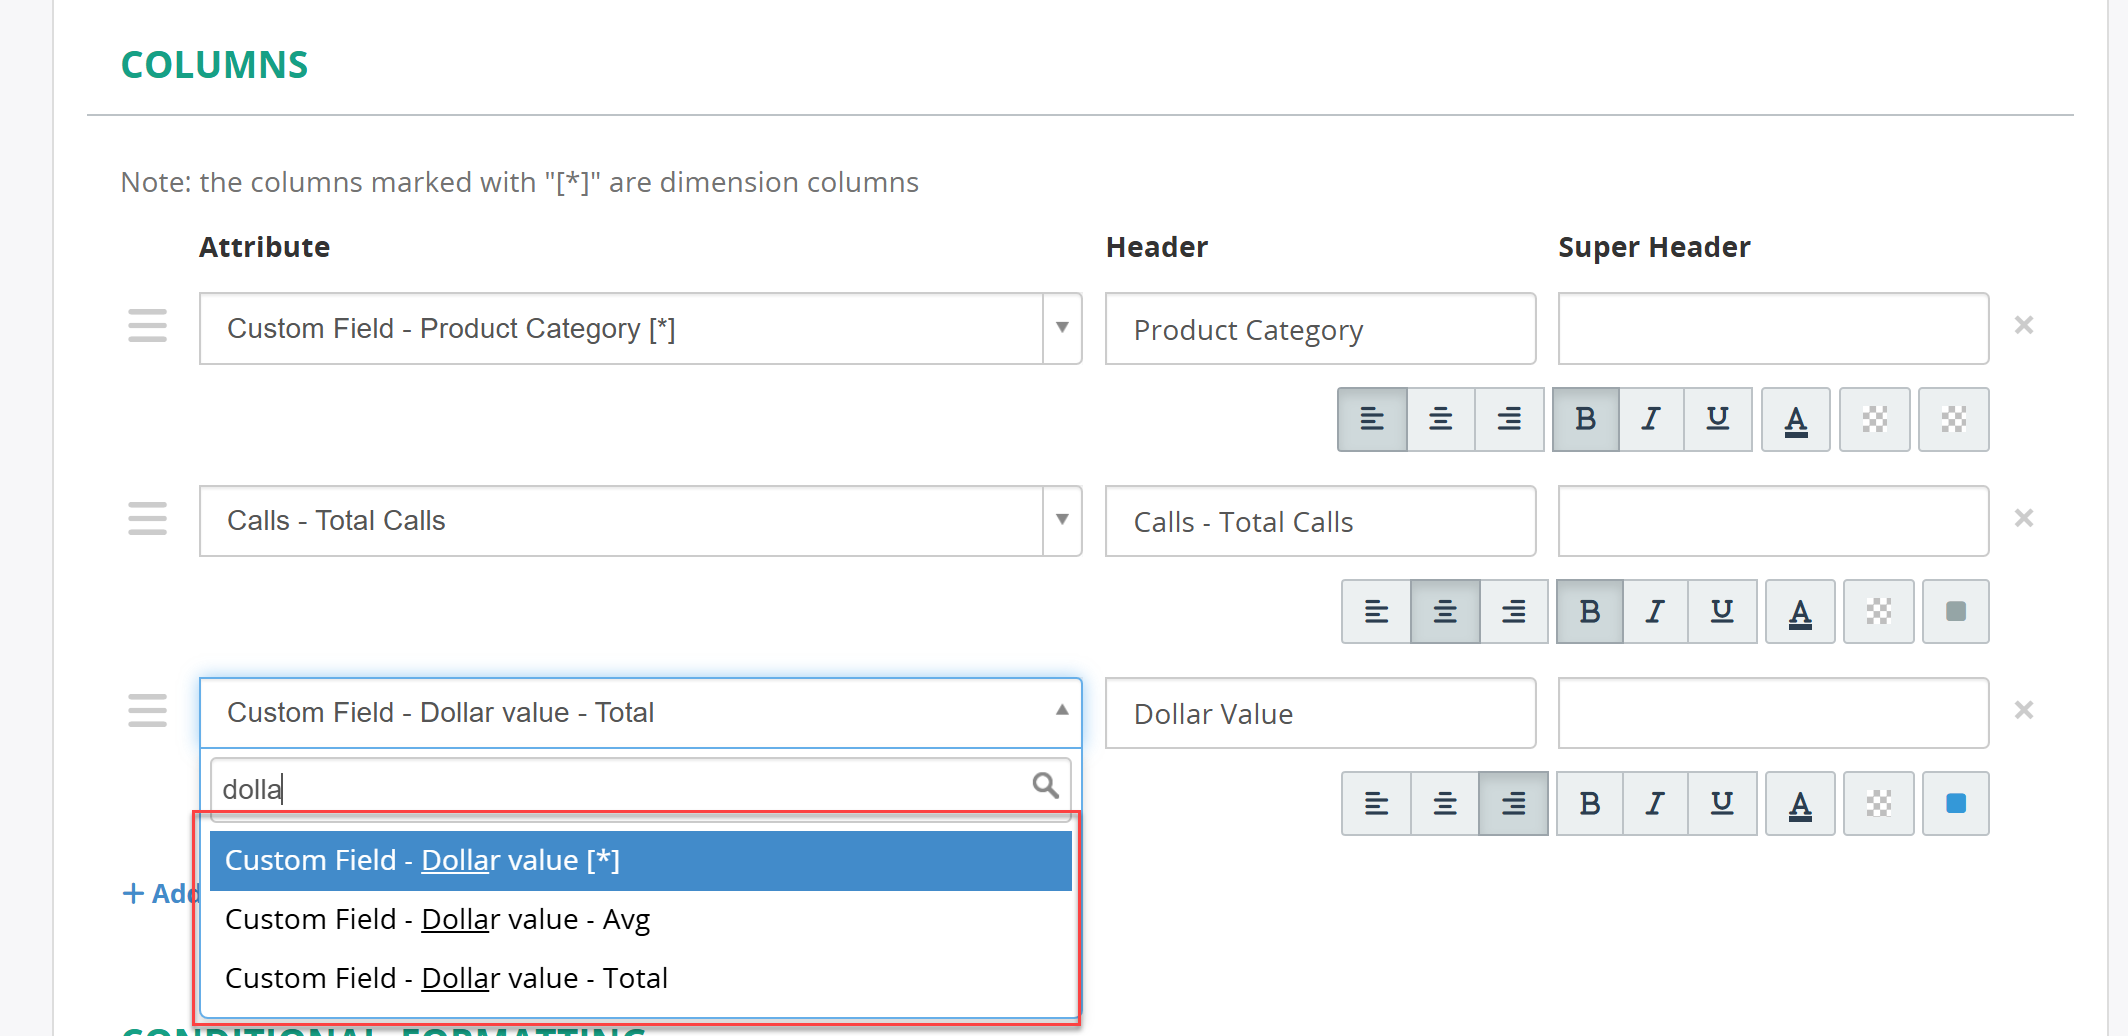Click the Add column link

[x=162, y=894]
